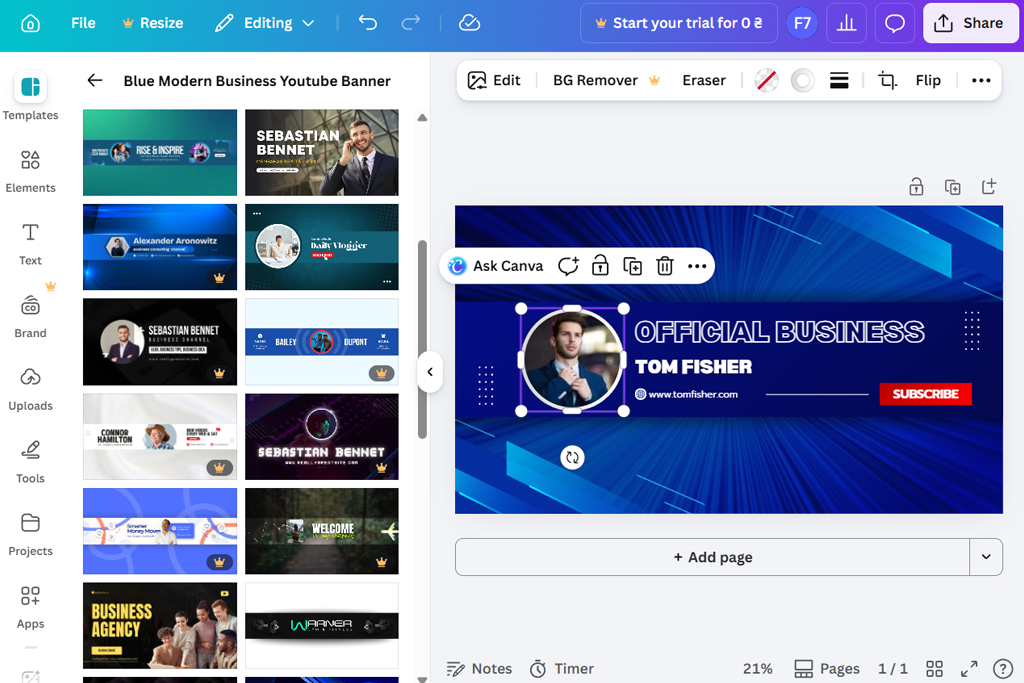Lock page icon above canvas
Viewport: 1024px width, 683px height.
click(x=916, y=187)
